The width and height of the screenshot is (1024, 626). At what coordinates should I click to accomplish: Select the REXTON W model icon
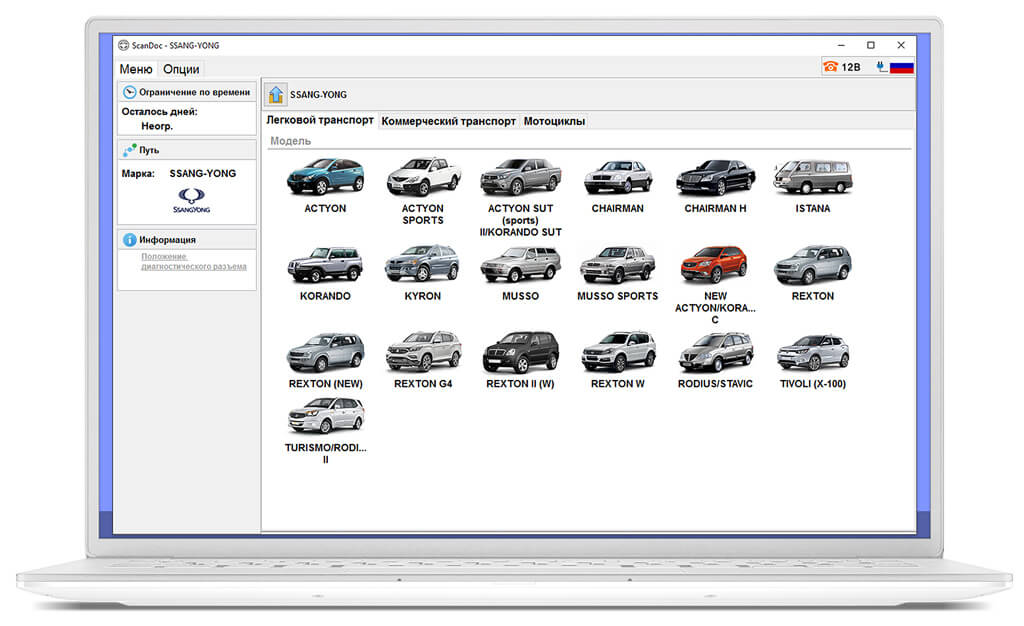point(618,352)
